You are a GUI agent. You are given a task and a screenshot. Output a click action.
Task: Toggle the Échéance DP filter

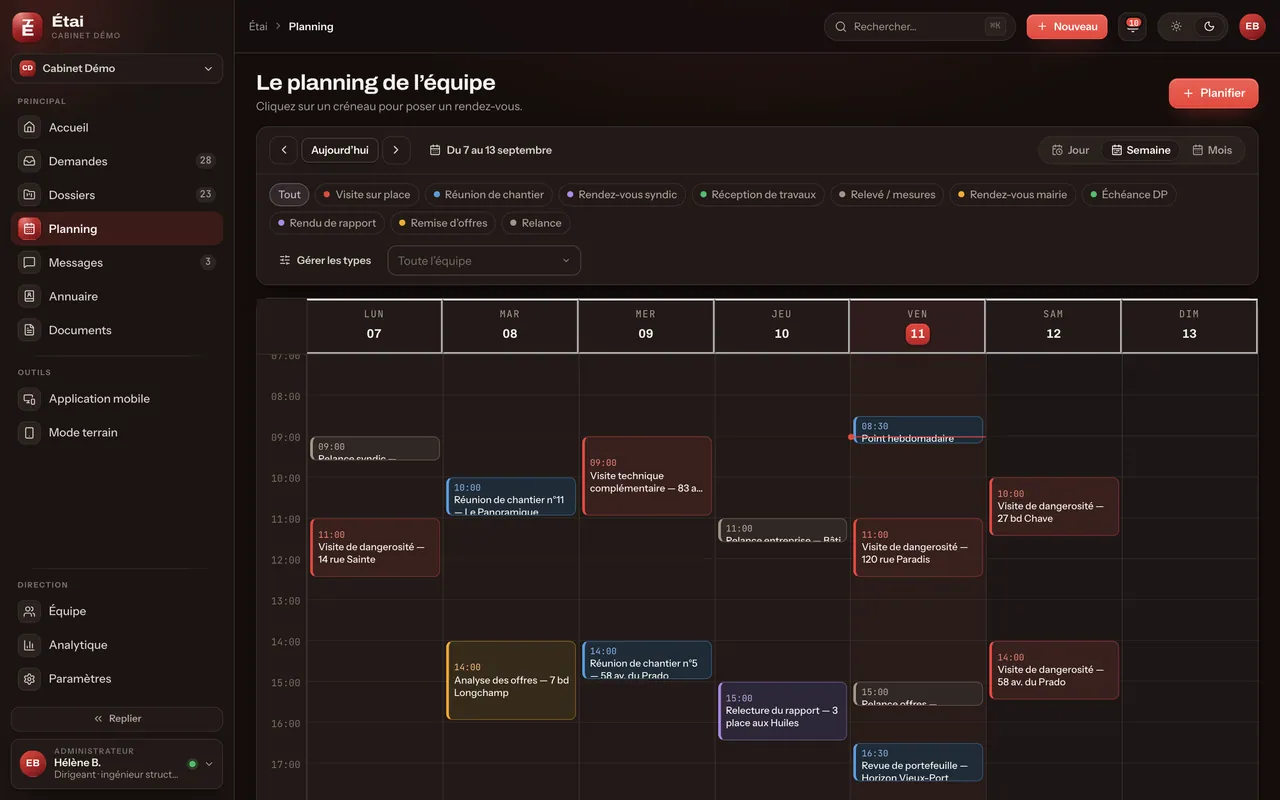1129,195
